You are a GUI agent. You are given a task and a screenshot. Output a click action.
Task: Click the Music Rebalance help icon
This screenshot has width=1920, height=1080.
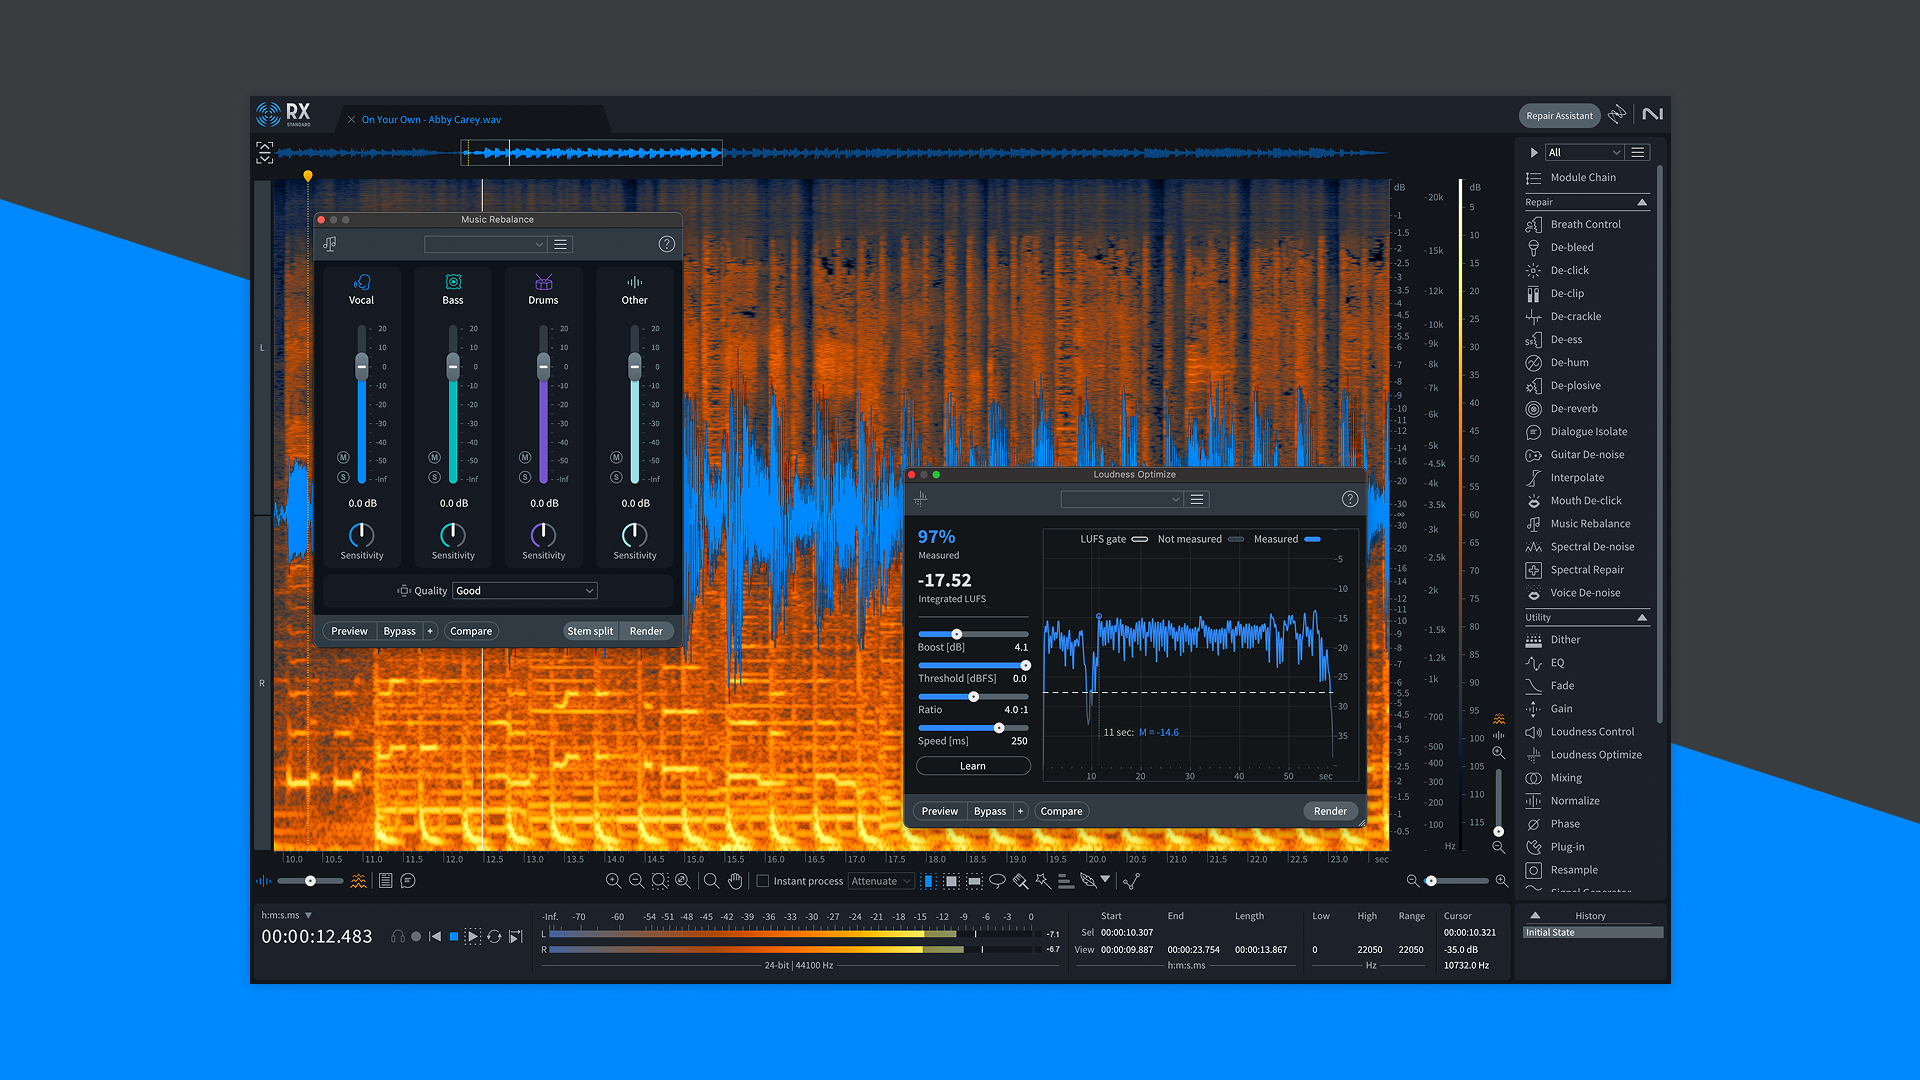coord(666,244)
